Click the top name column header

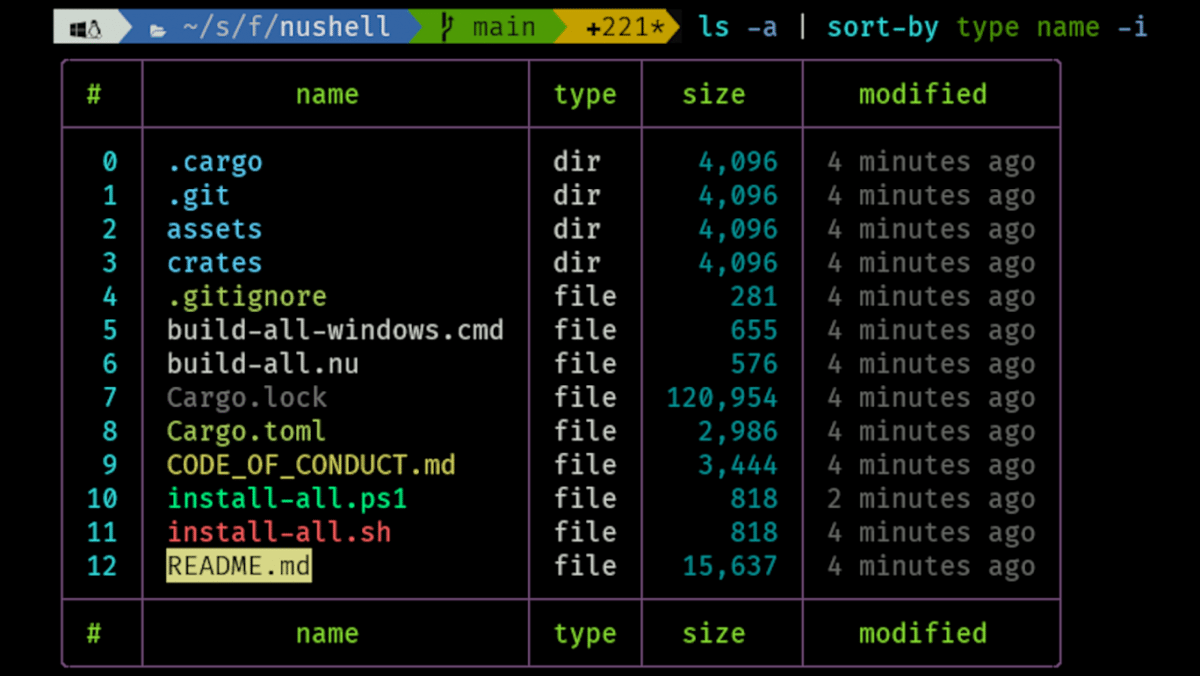pos(327,94)
